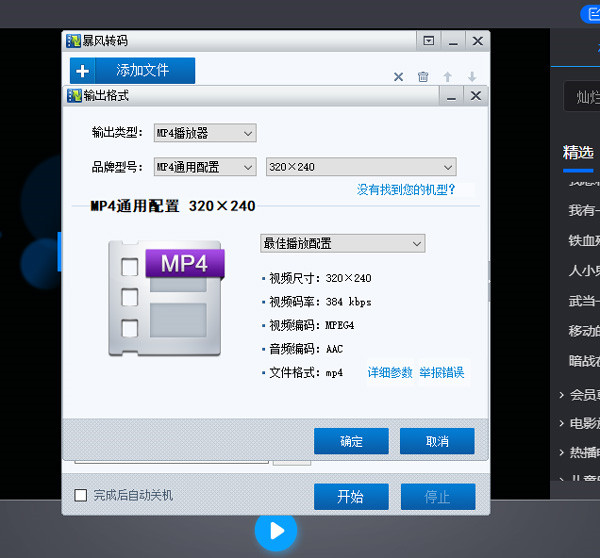Click the 取消 button

pos(437,441)
